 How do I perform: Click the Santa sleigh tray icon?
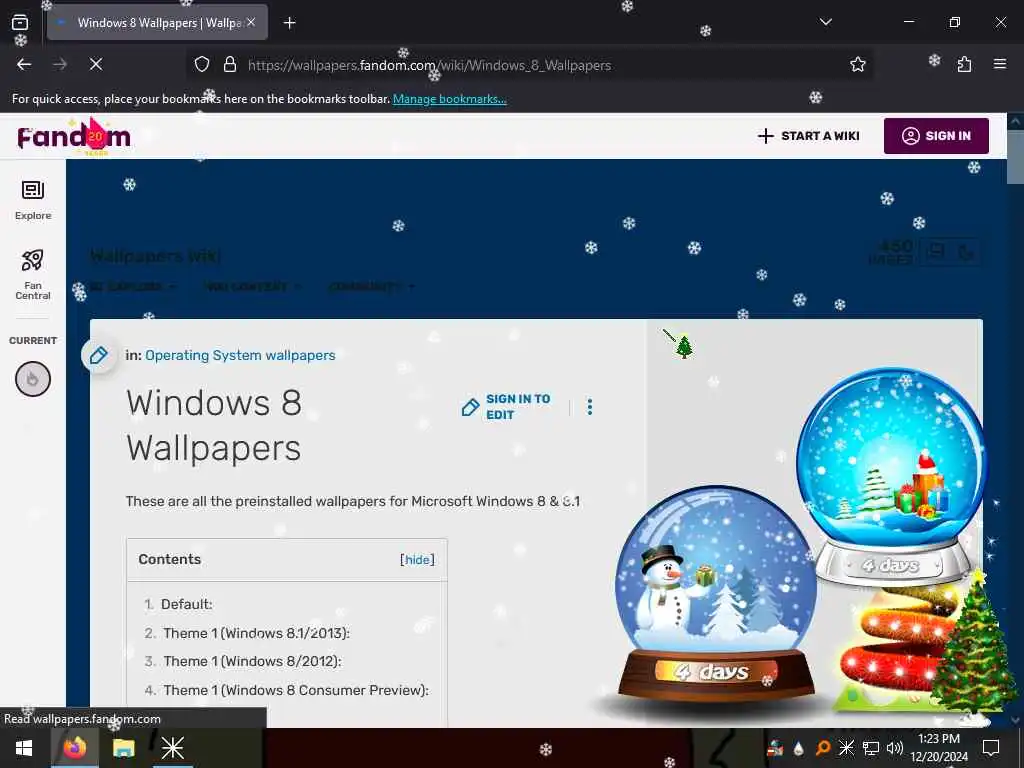[x=775, y=748]
